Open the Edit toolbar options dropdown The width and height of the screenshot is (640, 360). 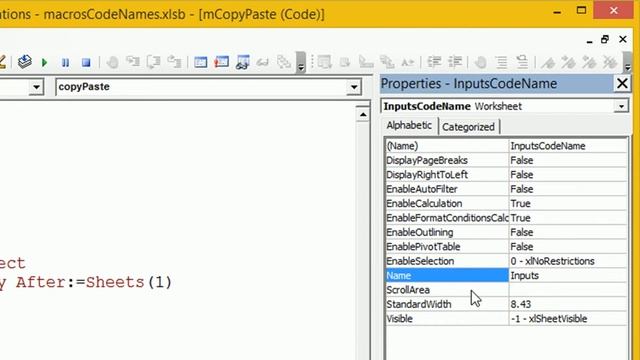coord(627,62)
